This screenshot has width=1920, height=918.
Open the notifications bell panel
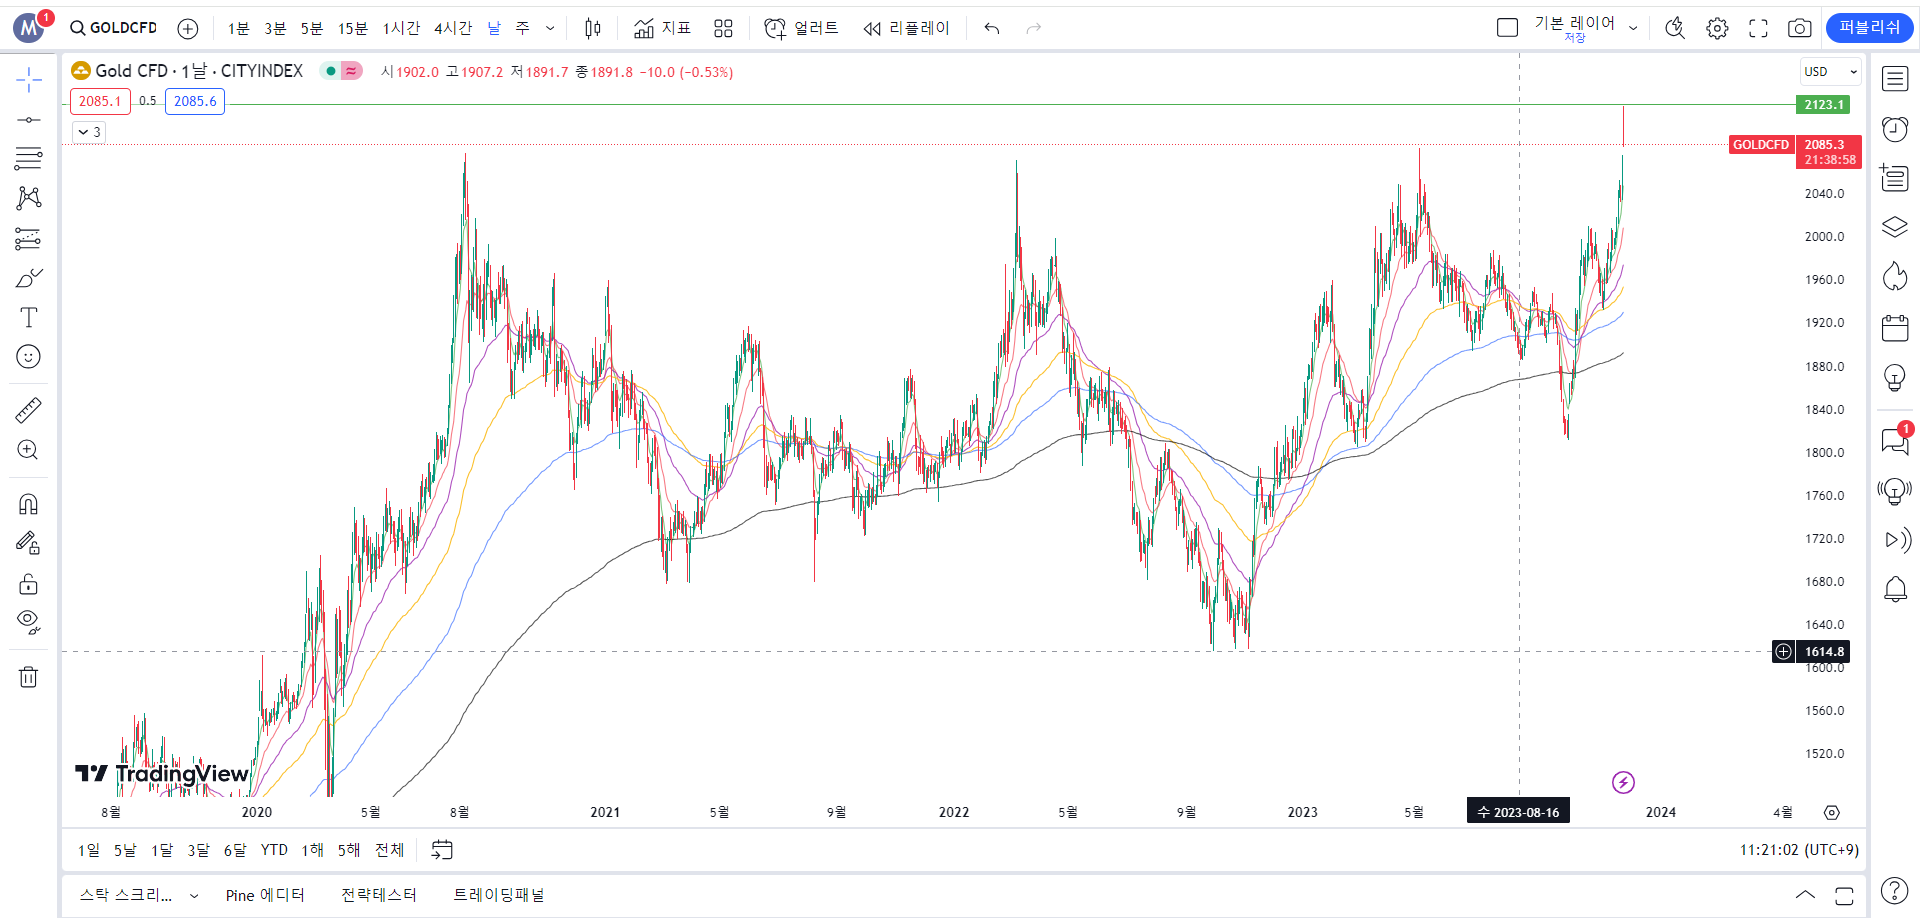(1895, 590)
